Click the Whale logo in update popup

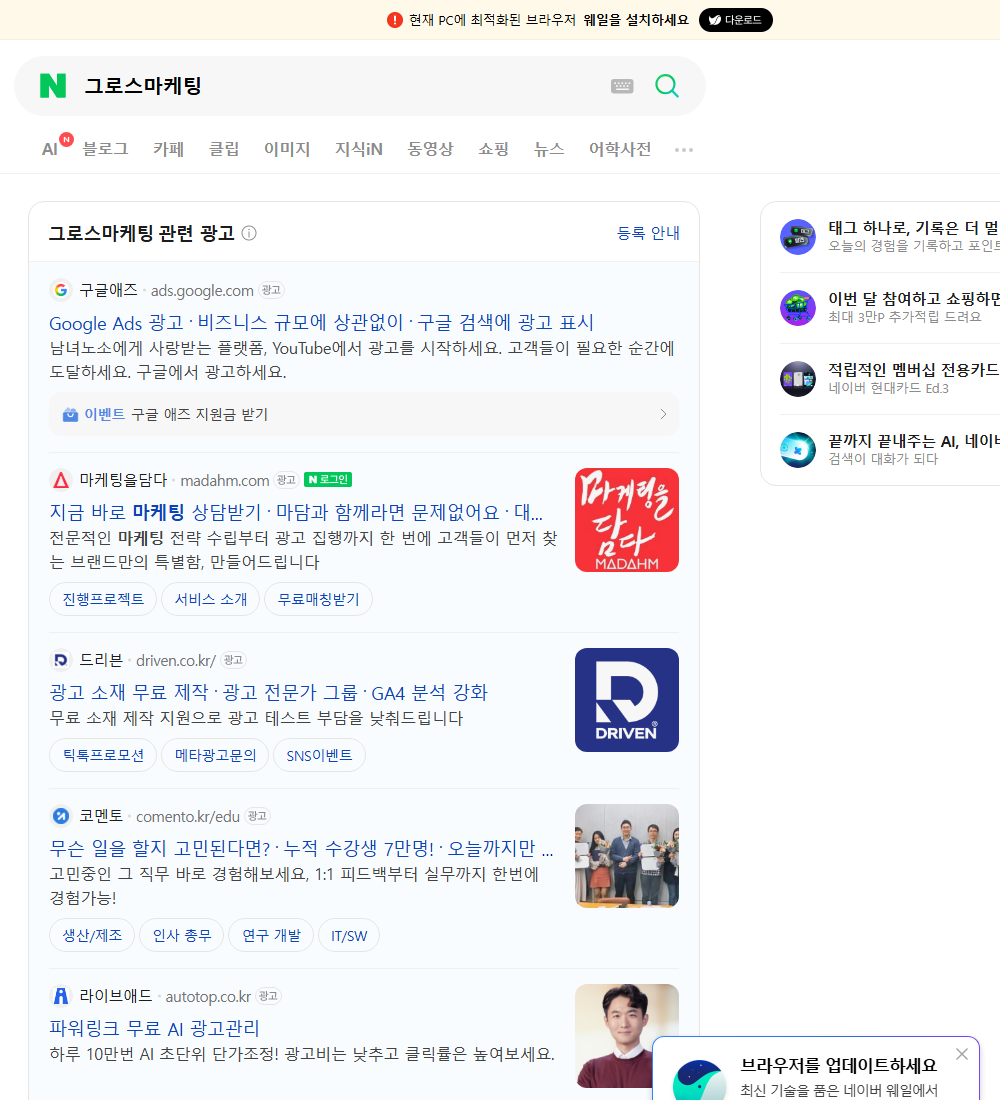pos(699,1080)
